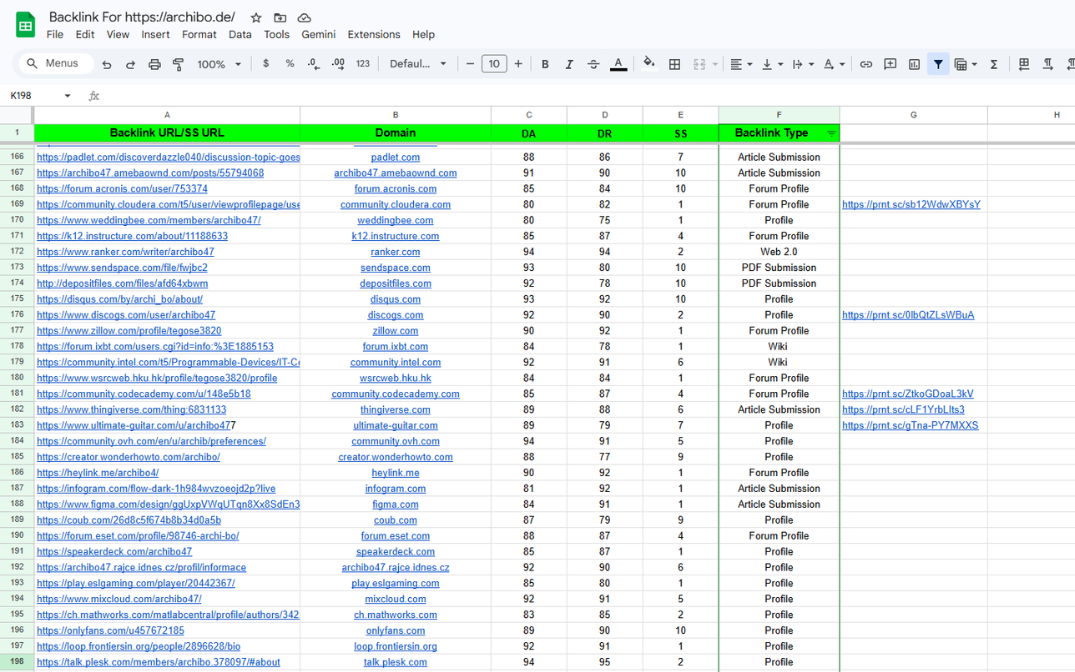
Task: Click the Undo icon in toolbar
Action: 107,64
